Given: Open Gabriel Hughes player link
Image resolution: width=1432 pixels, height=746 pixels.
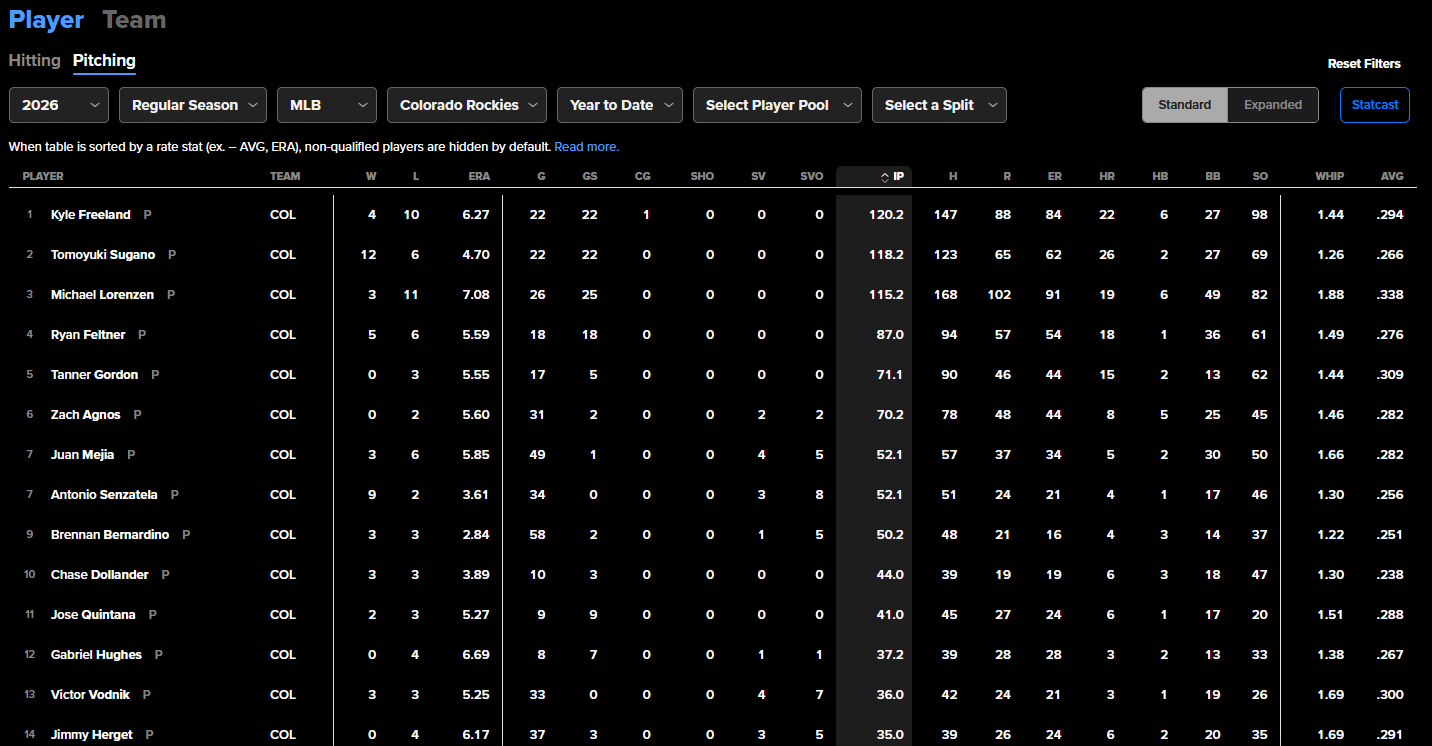Looking at the screenshot, I should [x=97, y=655].
